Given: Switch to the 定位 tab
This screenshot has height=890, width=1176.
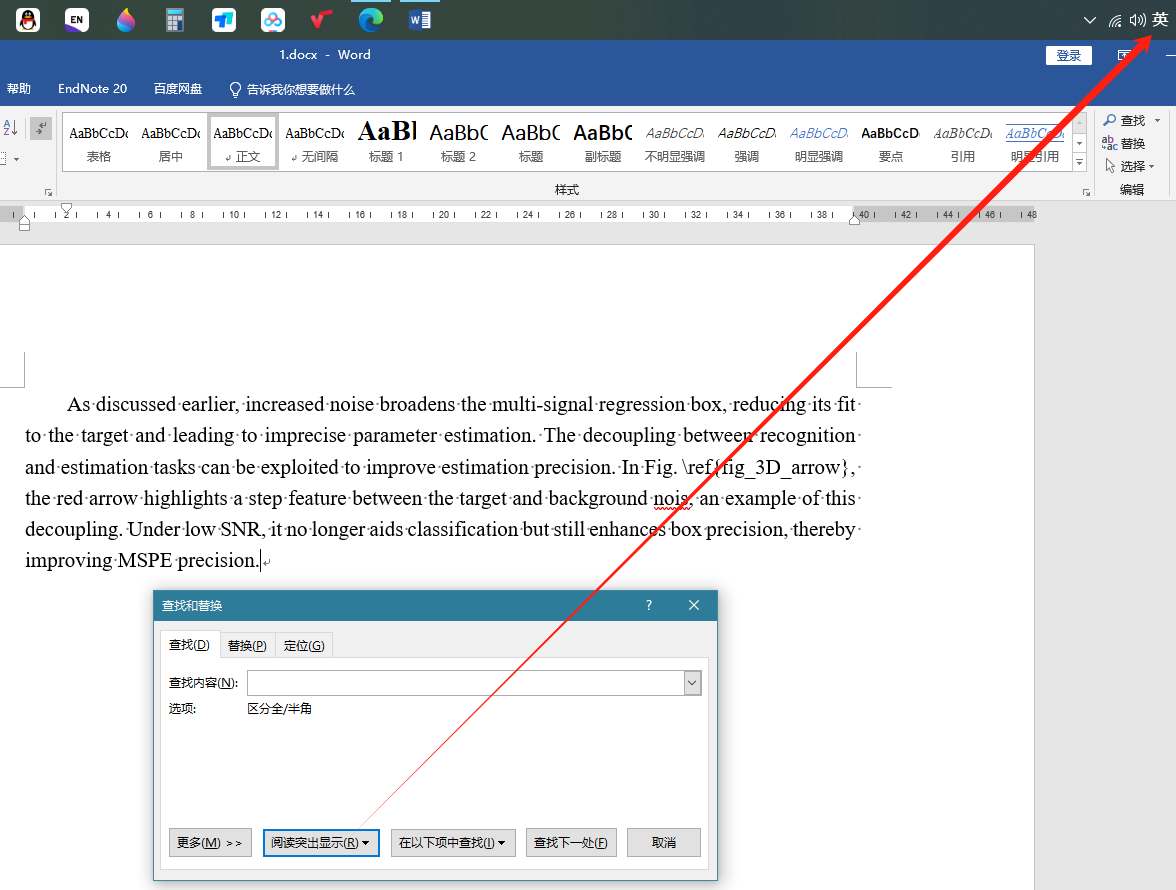Looking at the screenshot, I should pyautogui.click(x=304, y=644).
